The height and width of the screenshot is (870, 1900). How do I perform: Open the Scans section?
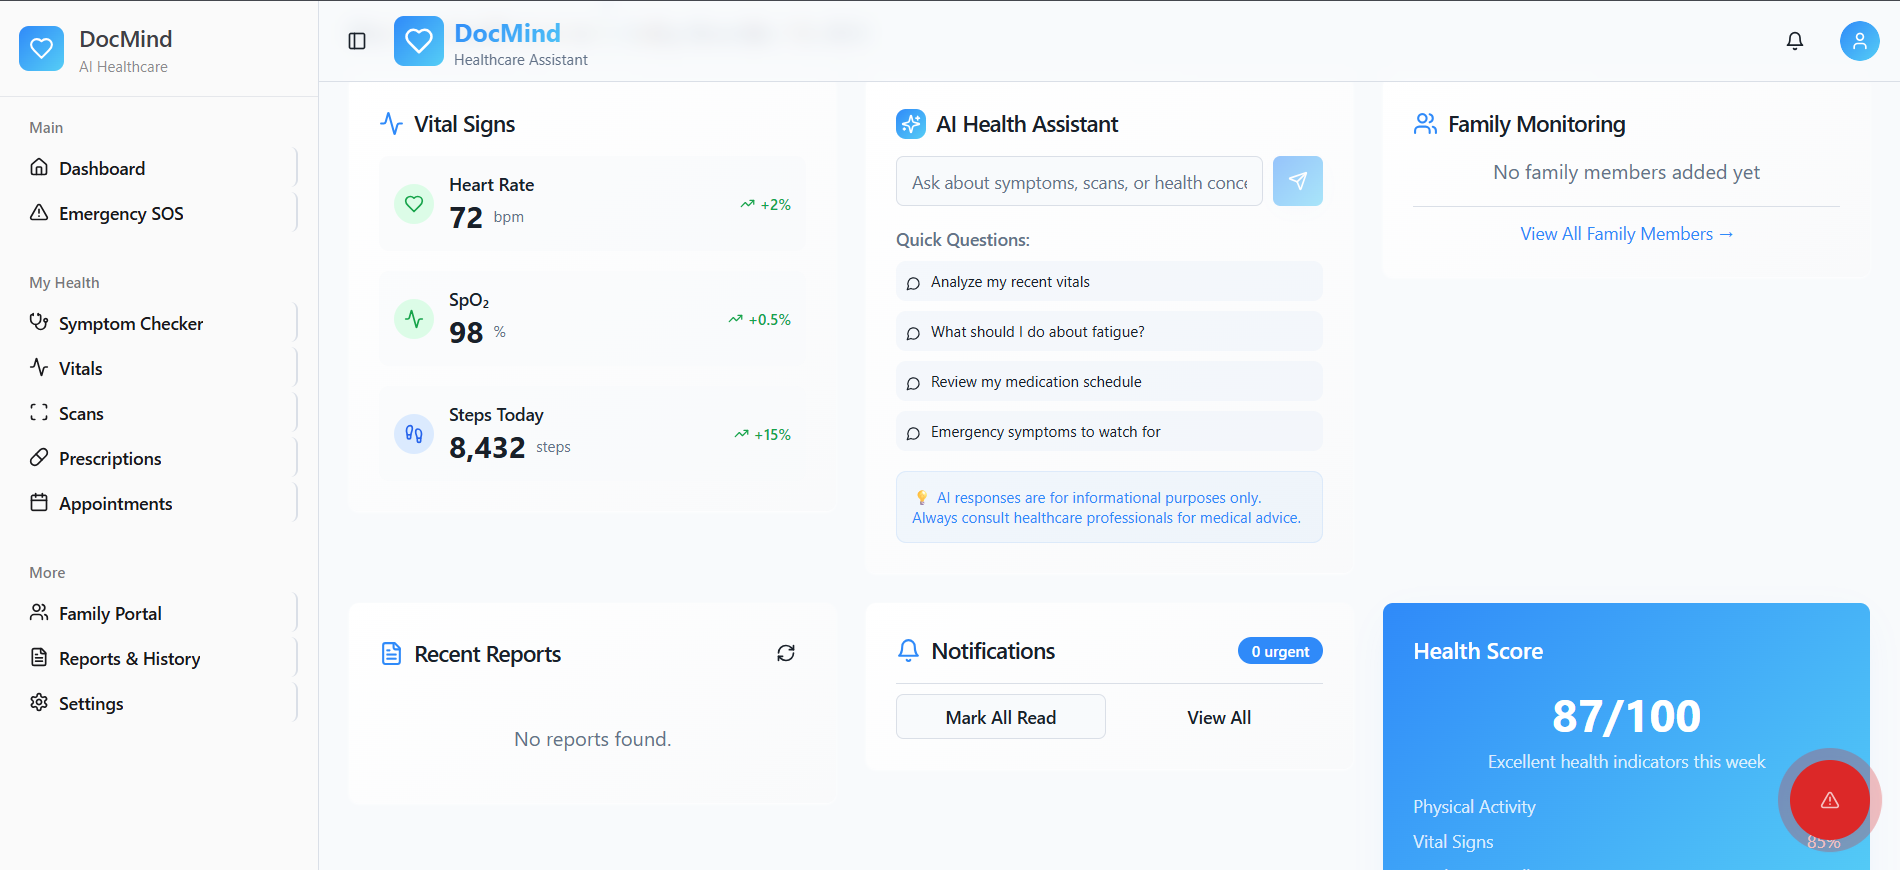(x=81, y=413)
